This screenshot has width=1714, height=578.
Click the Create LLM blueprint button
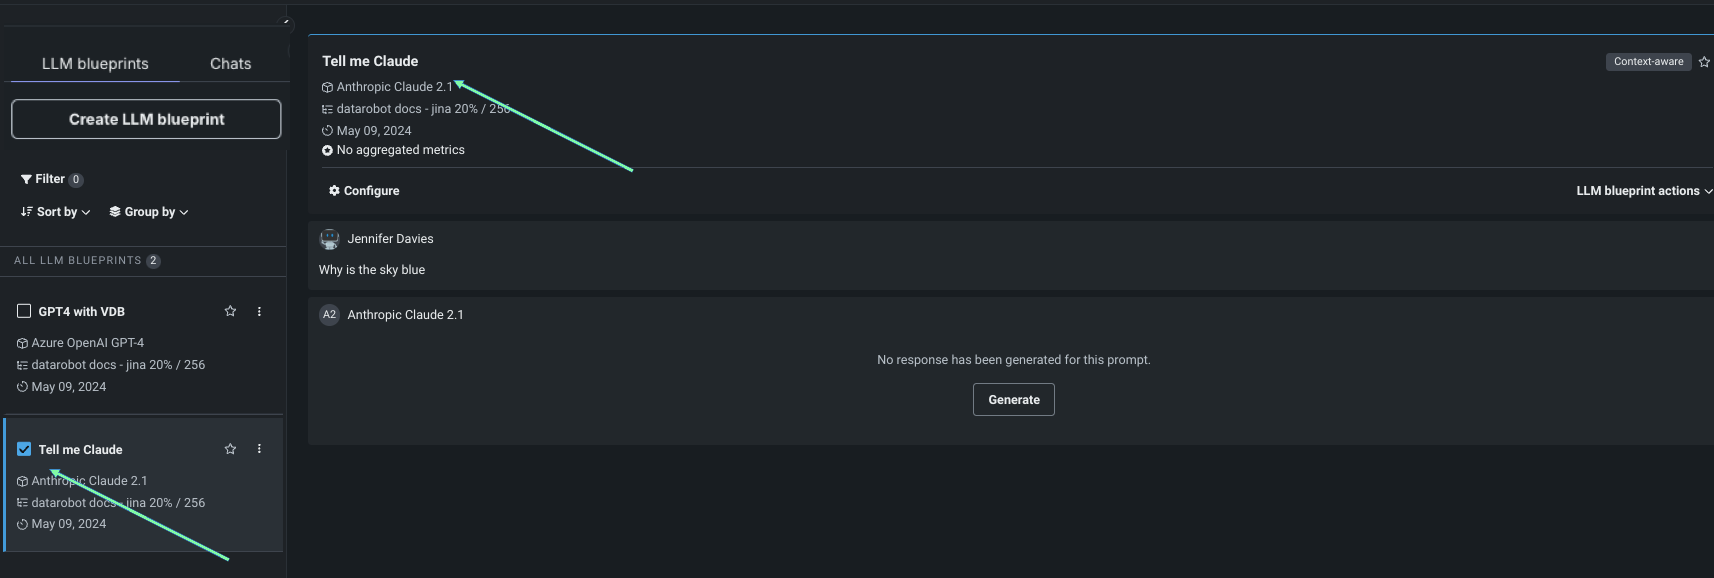coord(146,119)
